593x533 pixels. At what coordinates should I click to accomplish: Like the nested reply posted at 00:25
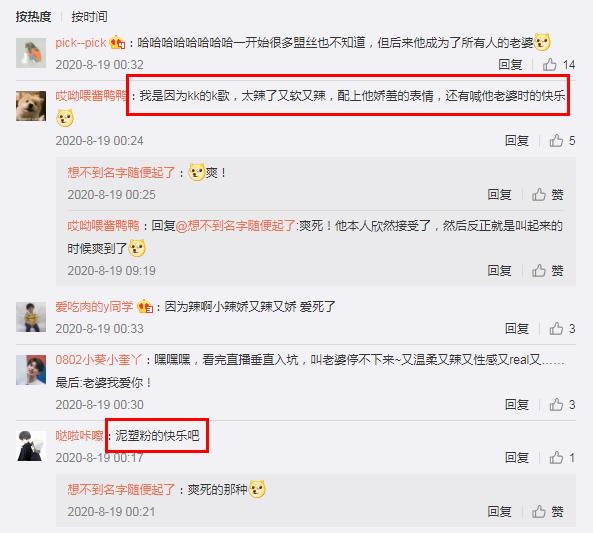click(x=548, y=195)
